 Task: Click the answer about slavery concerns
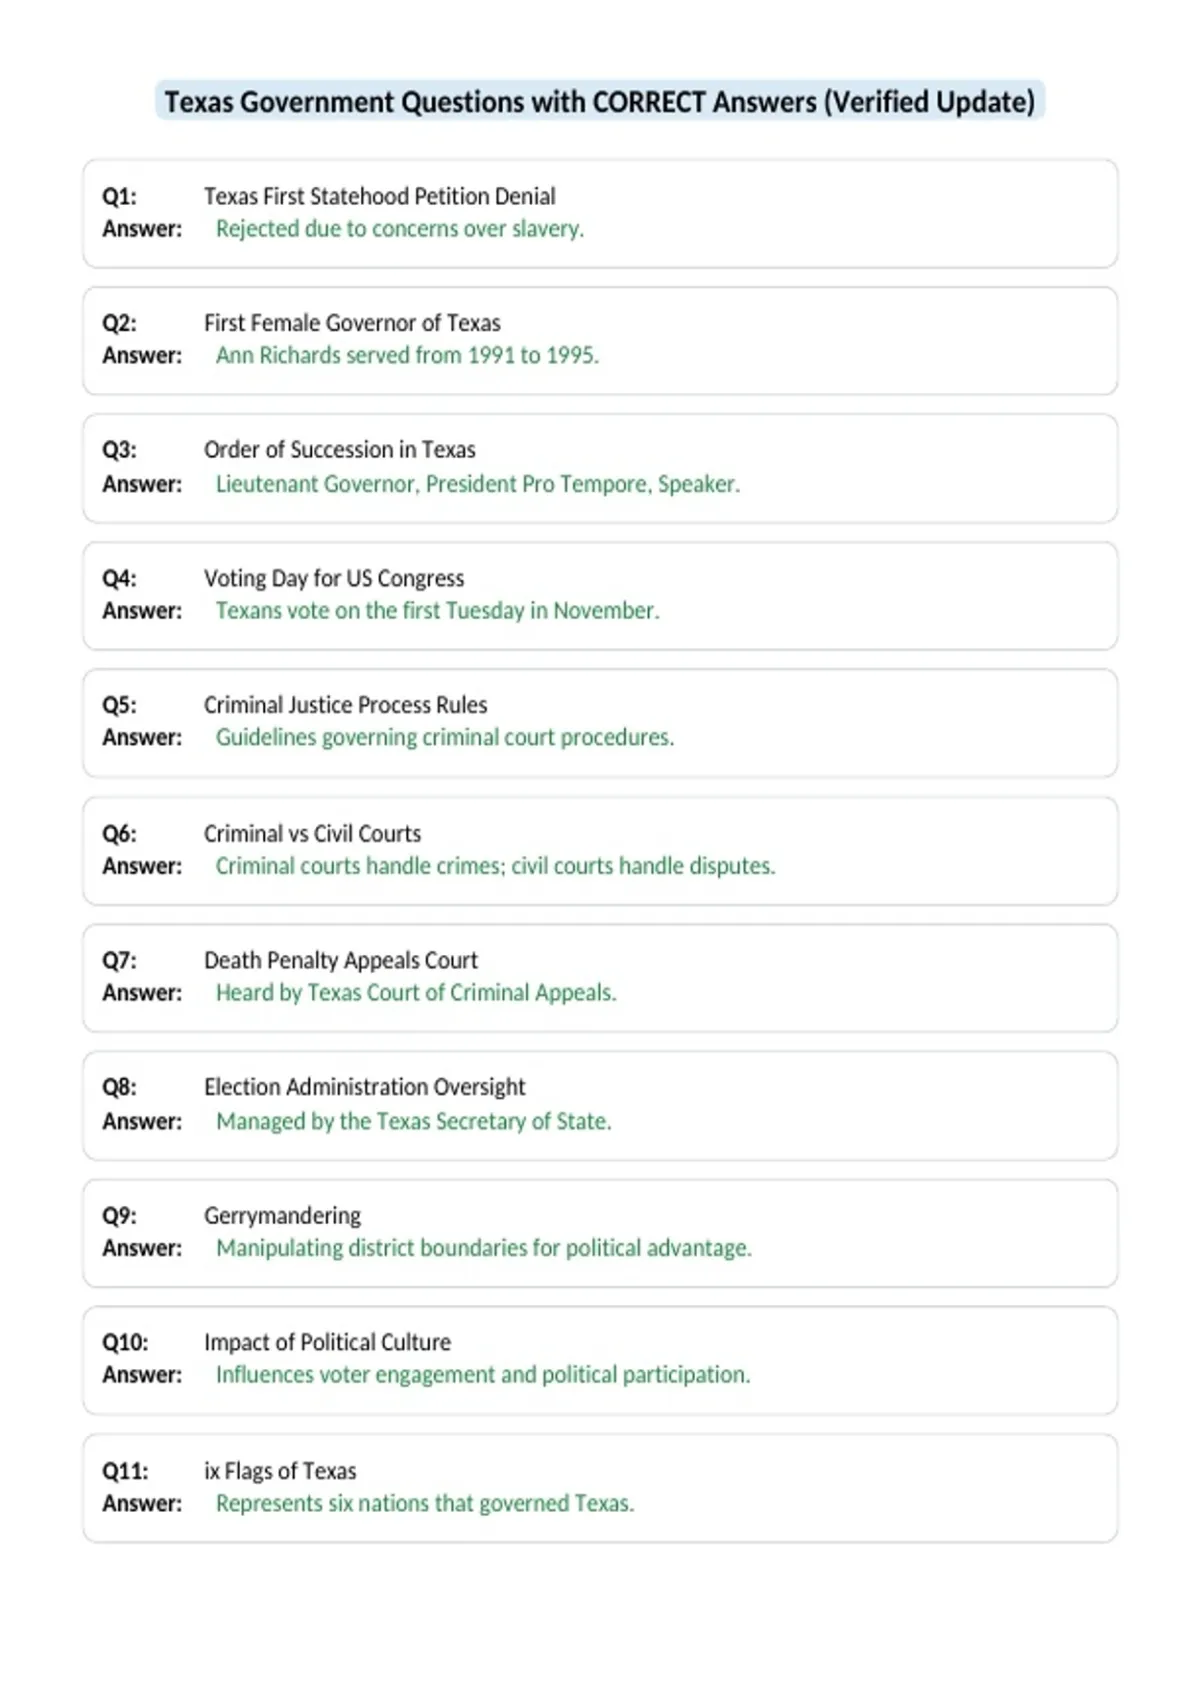(400, 229)
